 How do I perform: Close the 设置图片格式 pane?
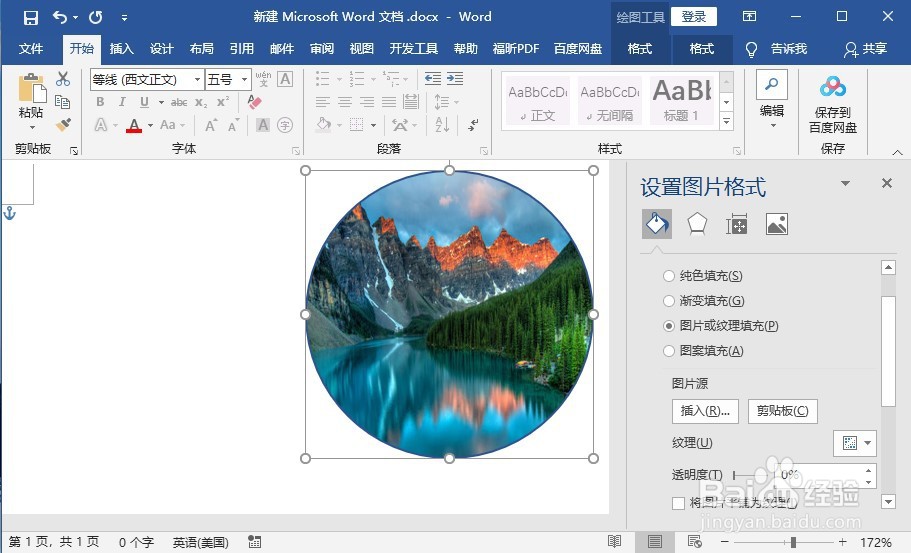(887, 184)
